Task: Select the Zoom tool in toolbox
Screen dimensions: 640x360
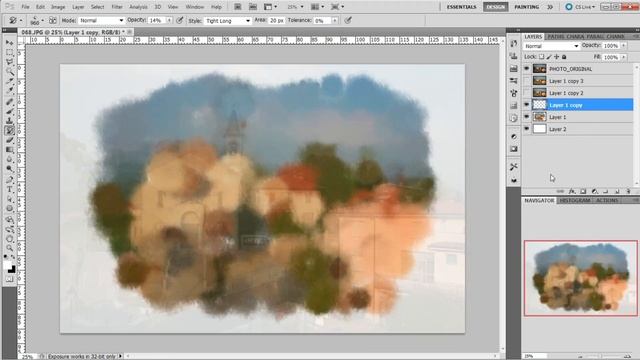Action: coord(10,248)
